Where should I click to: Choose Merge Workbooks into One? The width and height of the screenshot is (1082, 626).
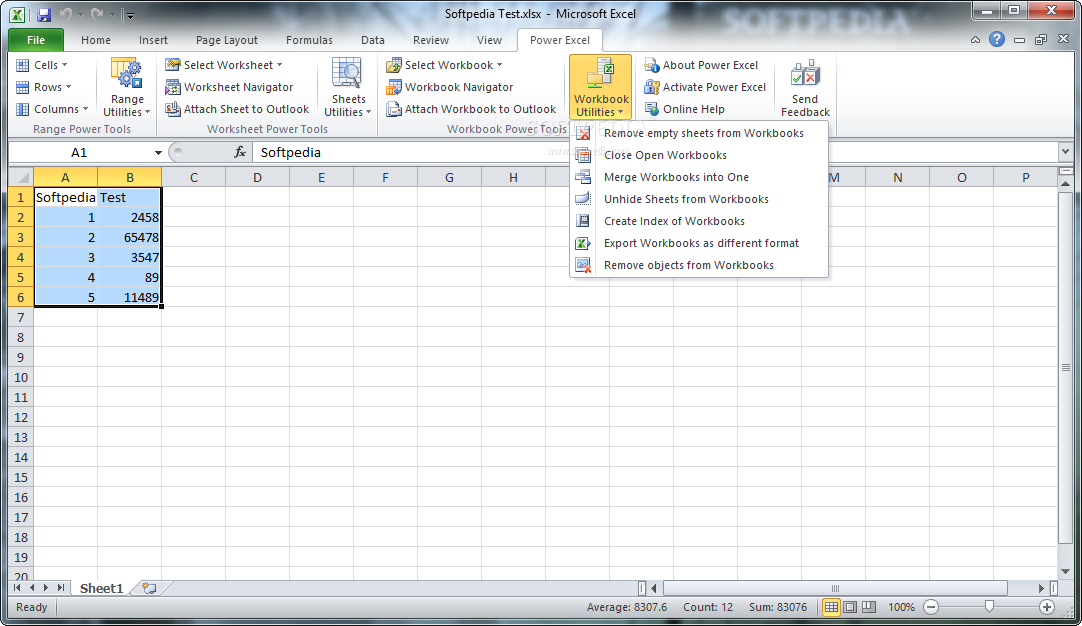coord(699,177)
